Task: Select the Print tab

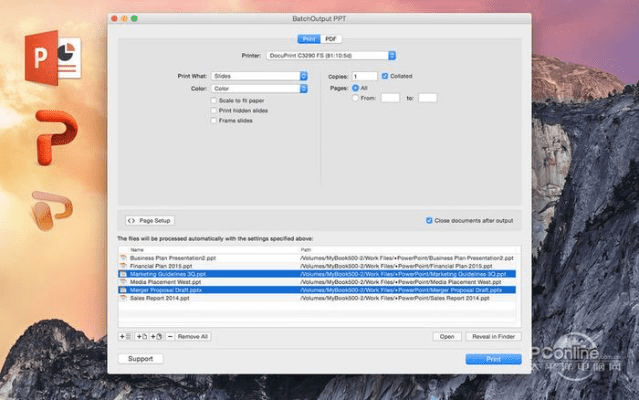Action: tap(308, 38)
